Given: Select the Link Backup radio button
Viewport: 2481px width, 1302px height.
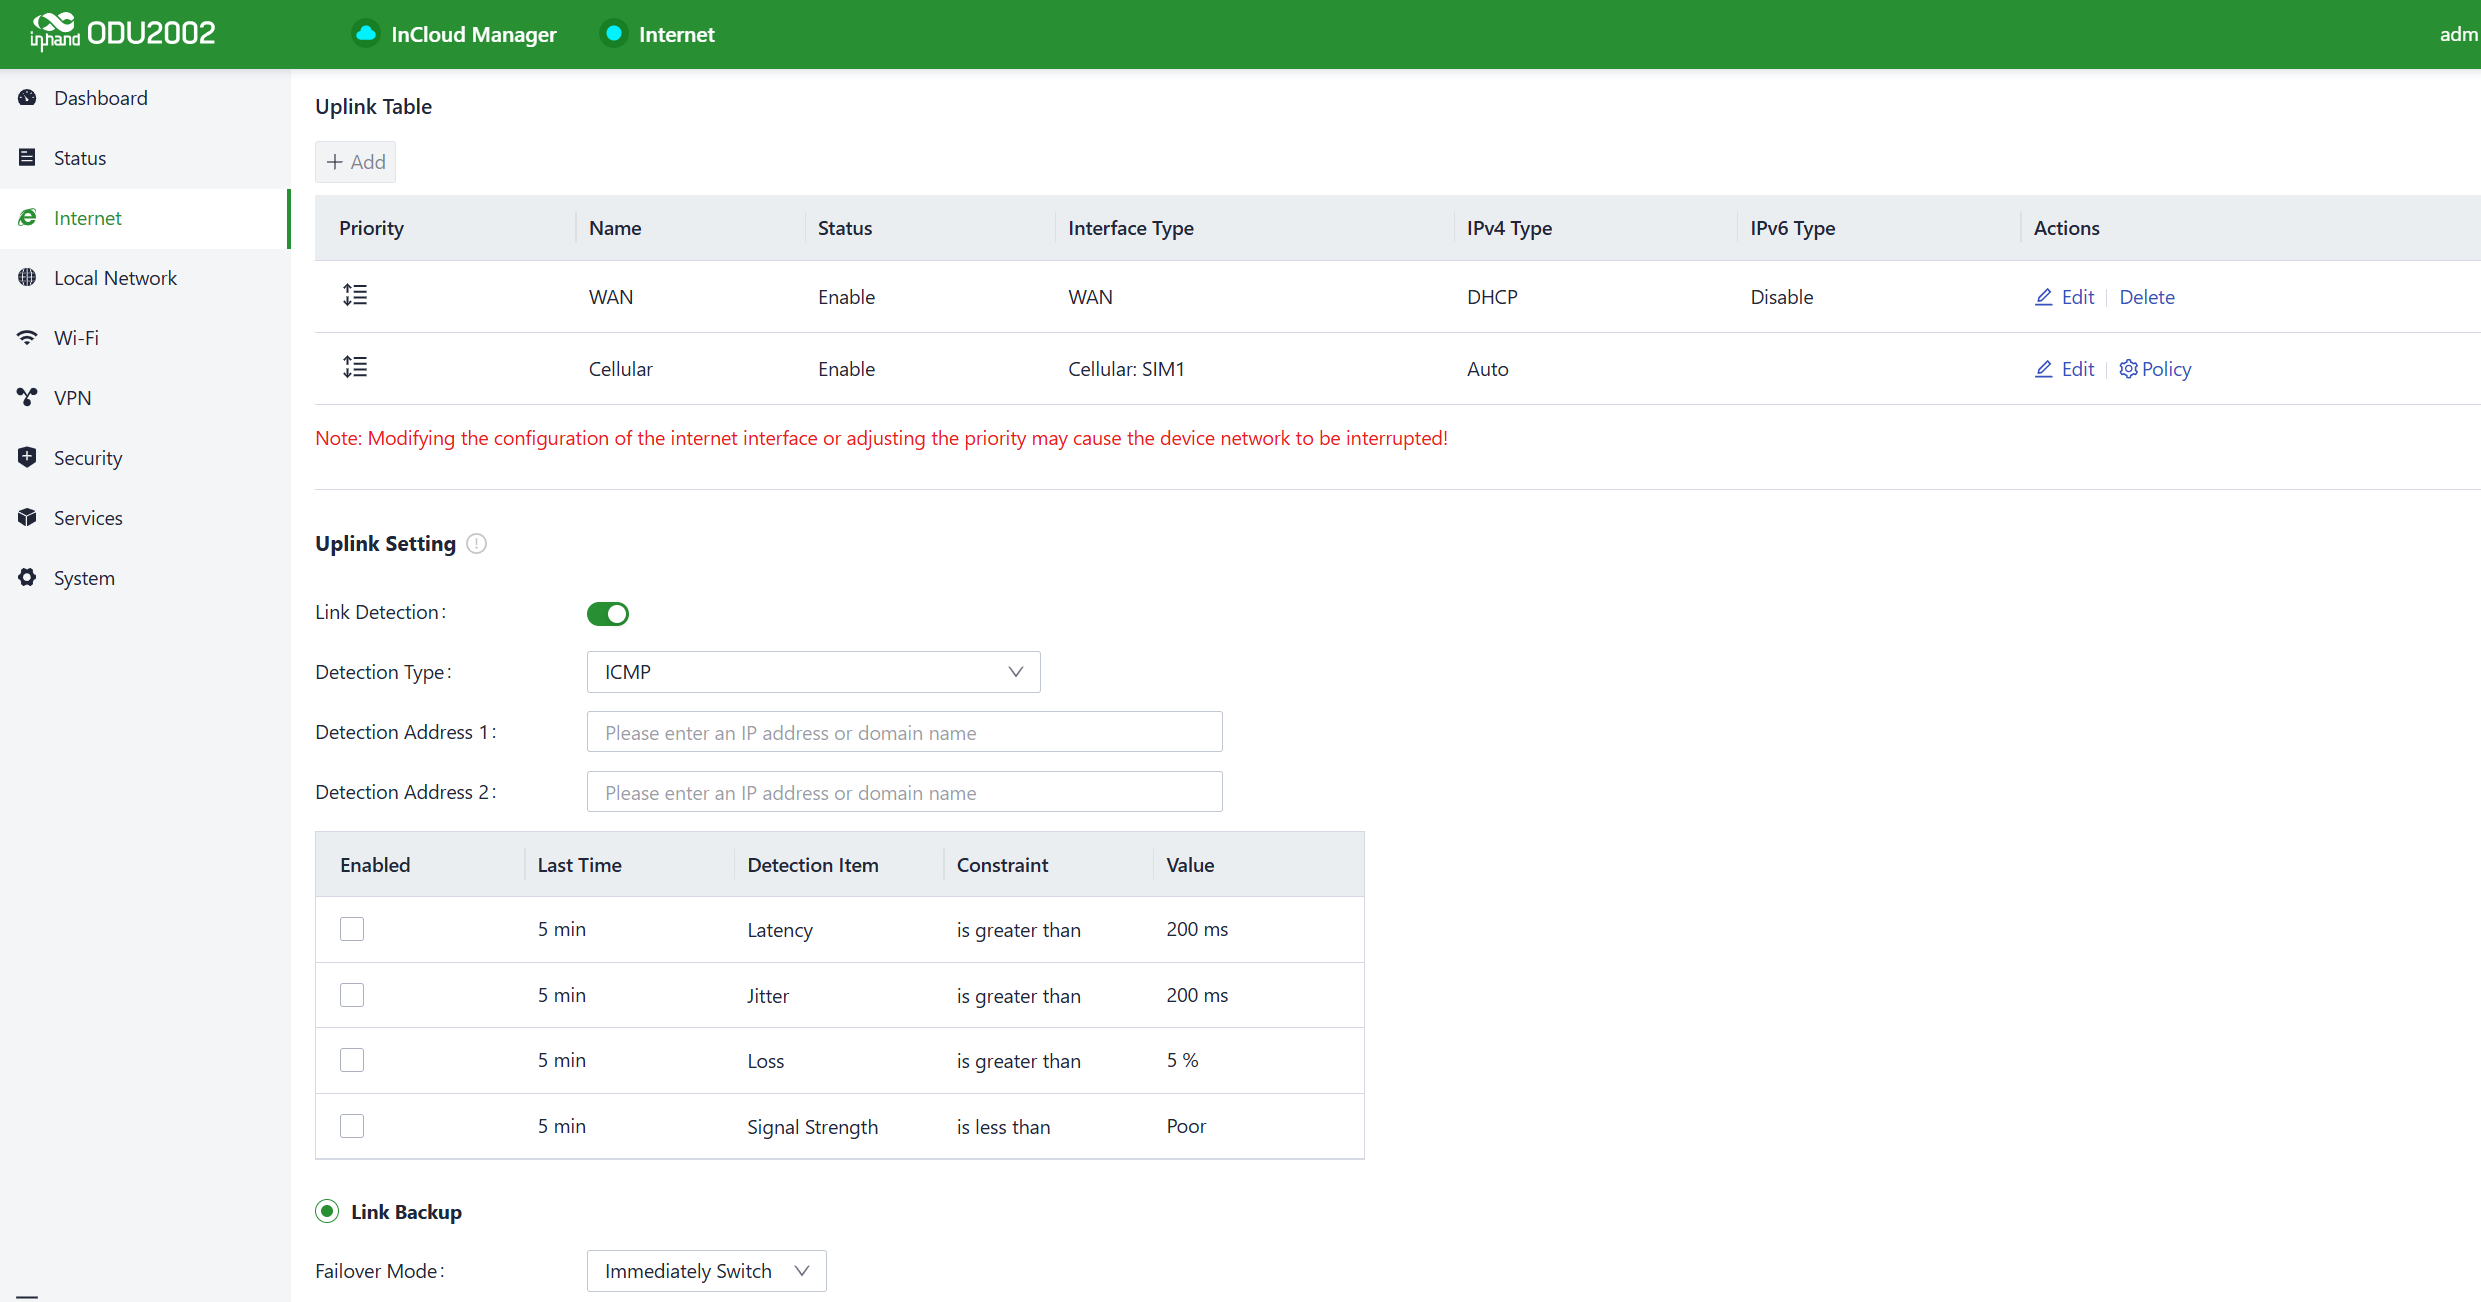Looking at the screenshot, I should tap(327, 1211).
